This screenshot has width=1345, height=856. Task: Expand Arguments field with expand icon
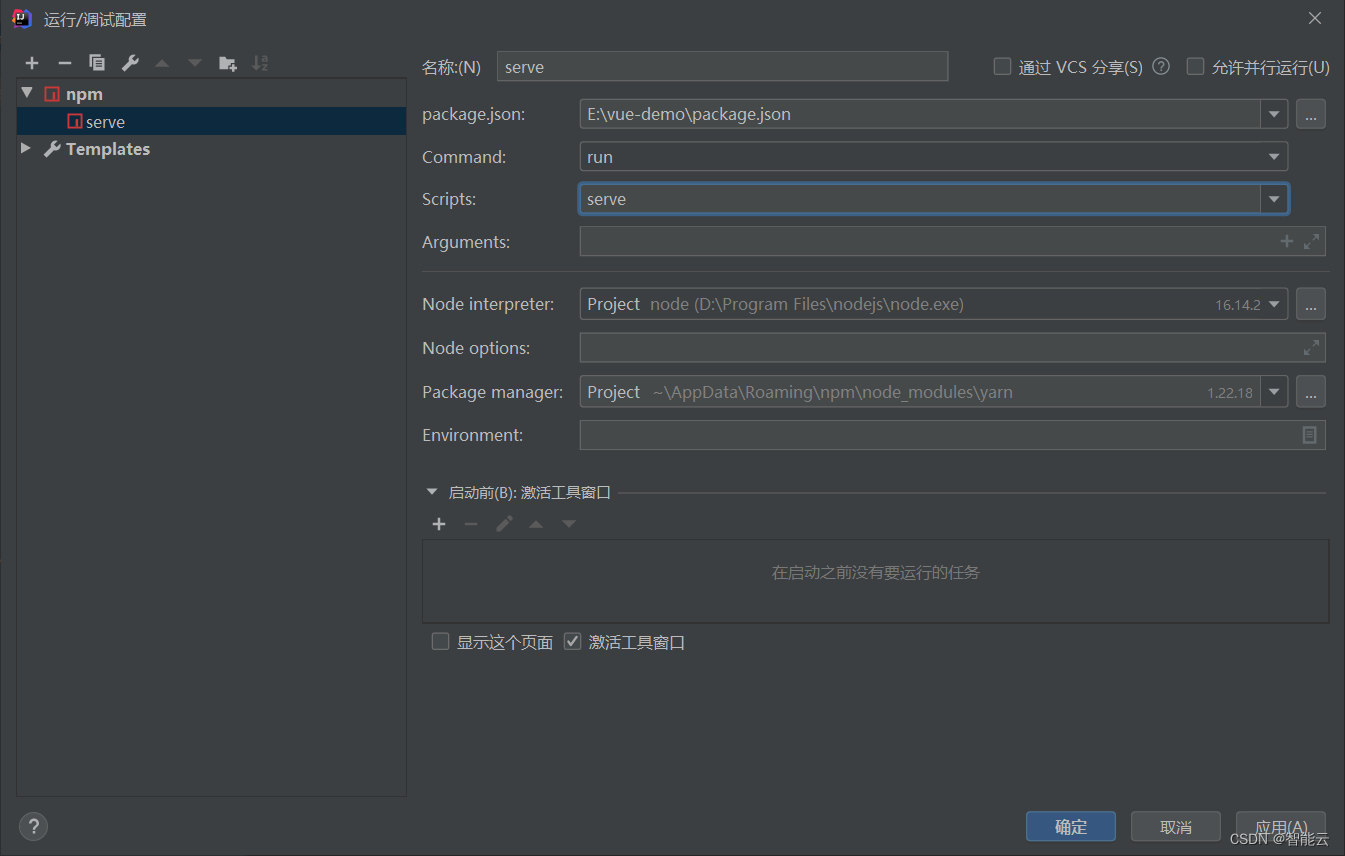[1312, 241]
